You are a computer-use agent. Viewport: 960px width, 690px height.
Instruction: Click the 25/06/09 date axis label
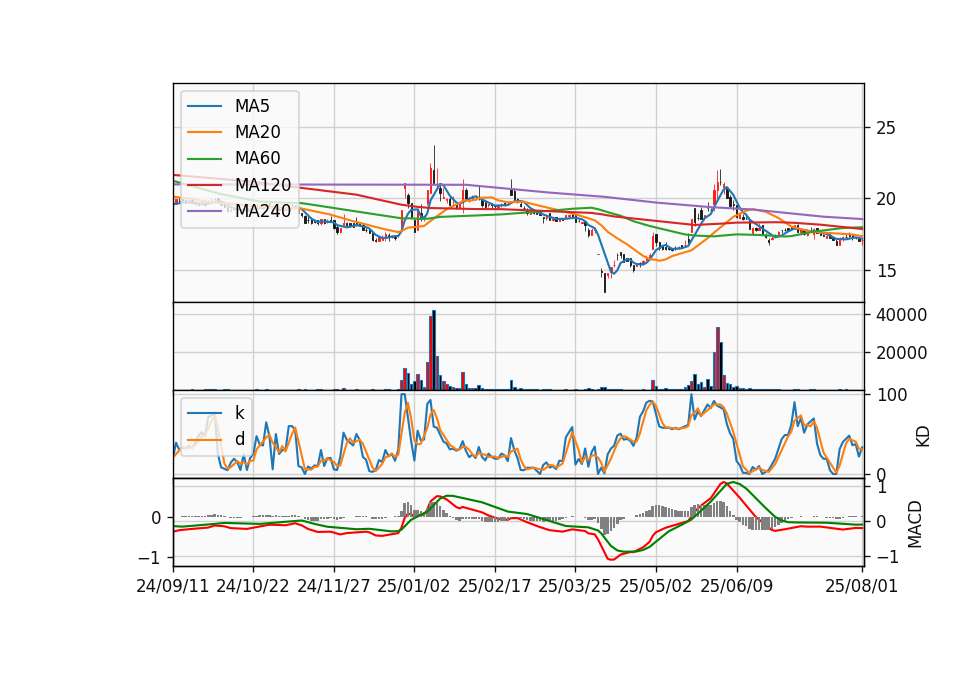[737, 586]
